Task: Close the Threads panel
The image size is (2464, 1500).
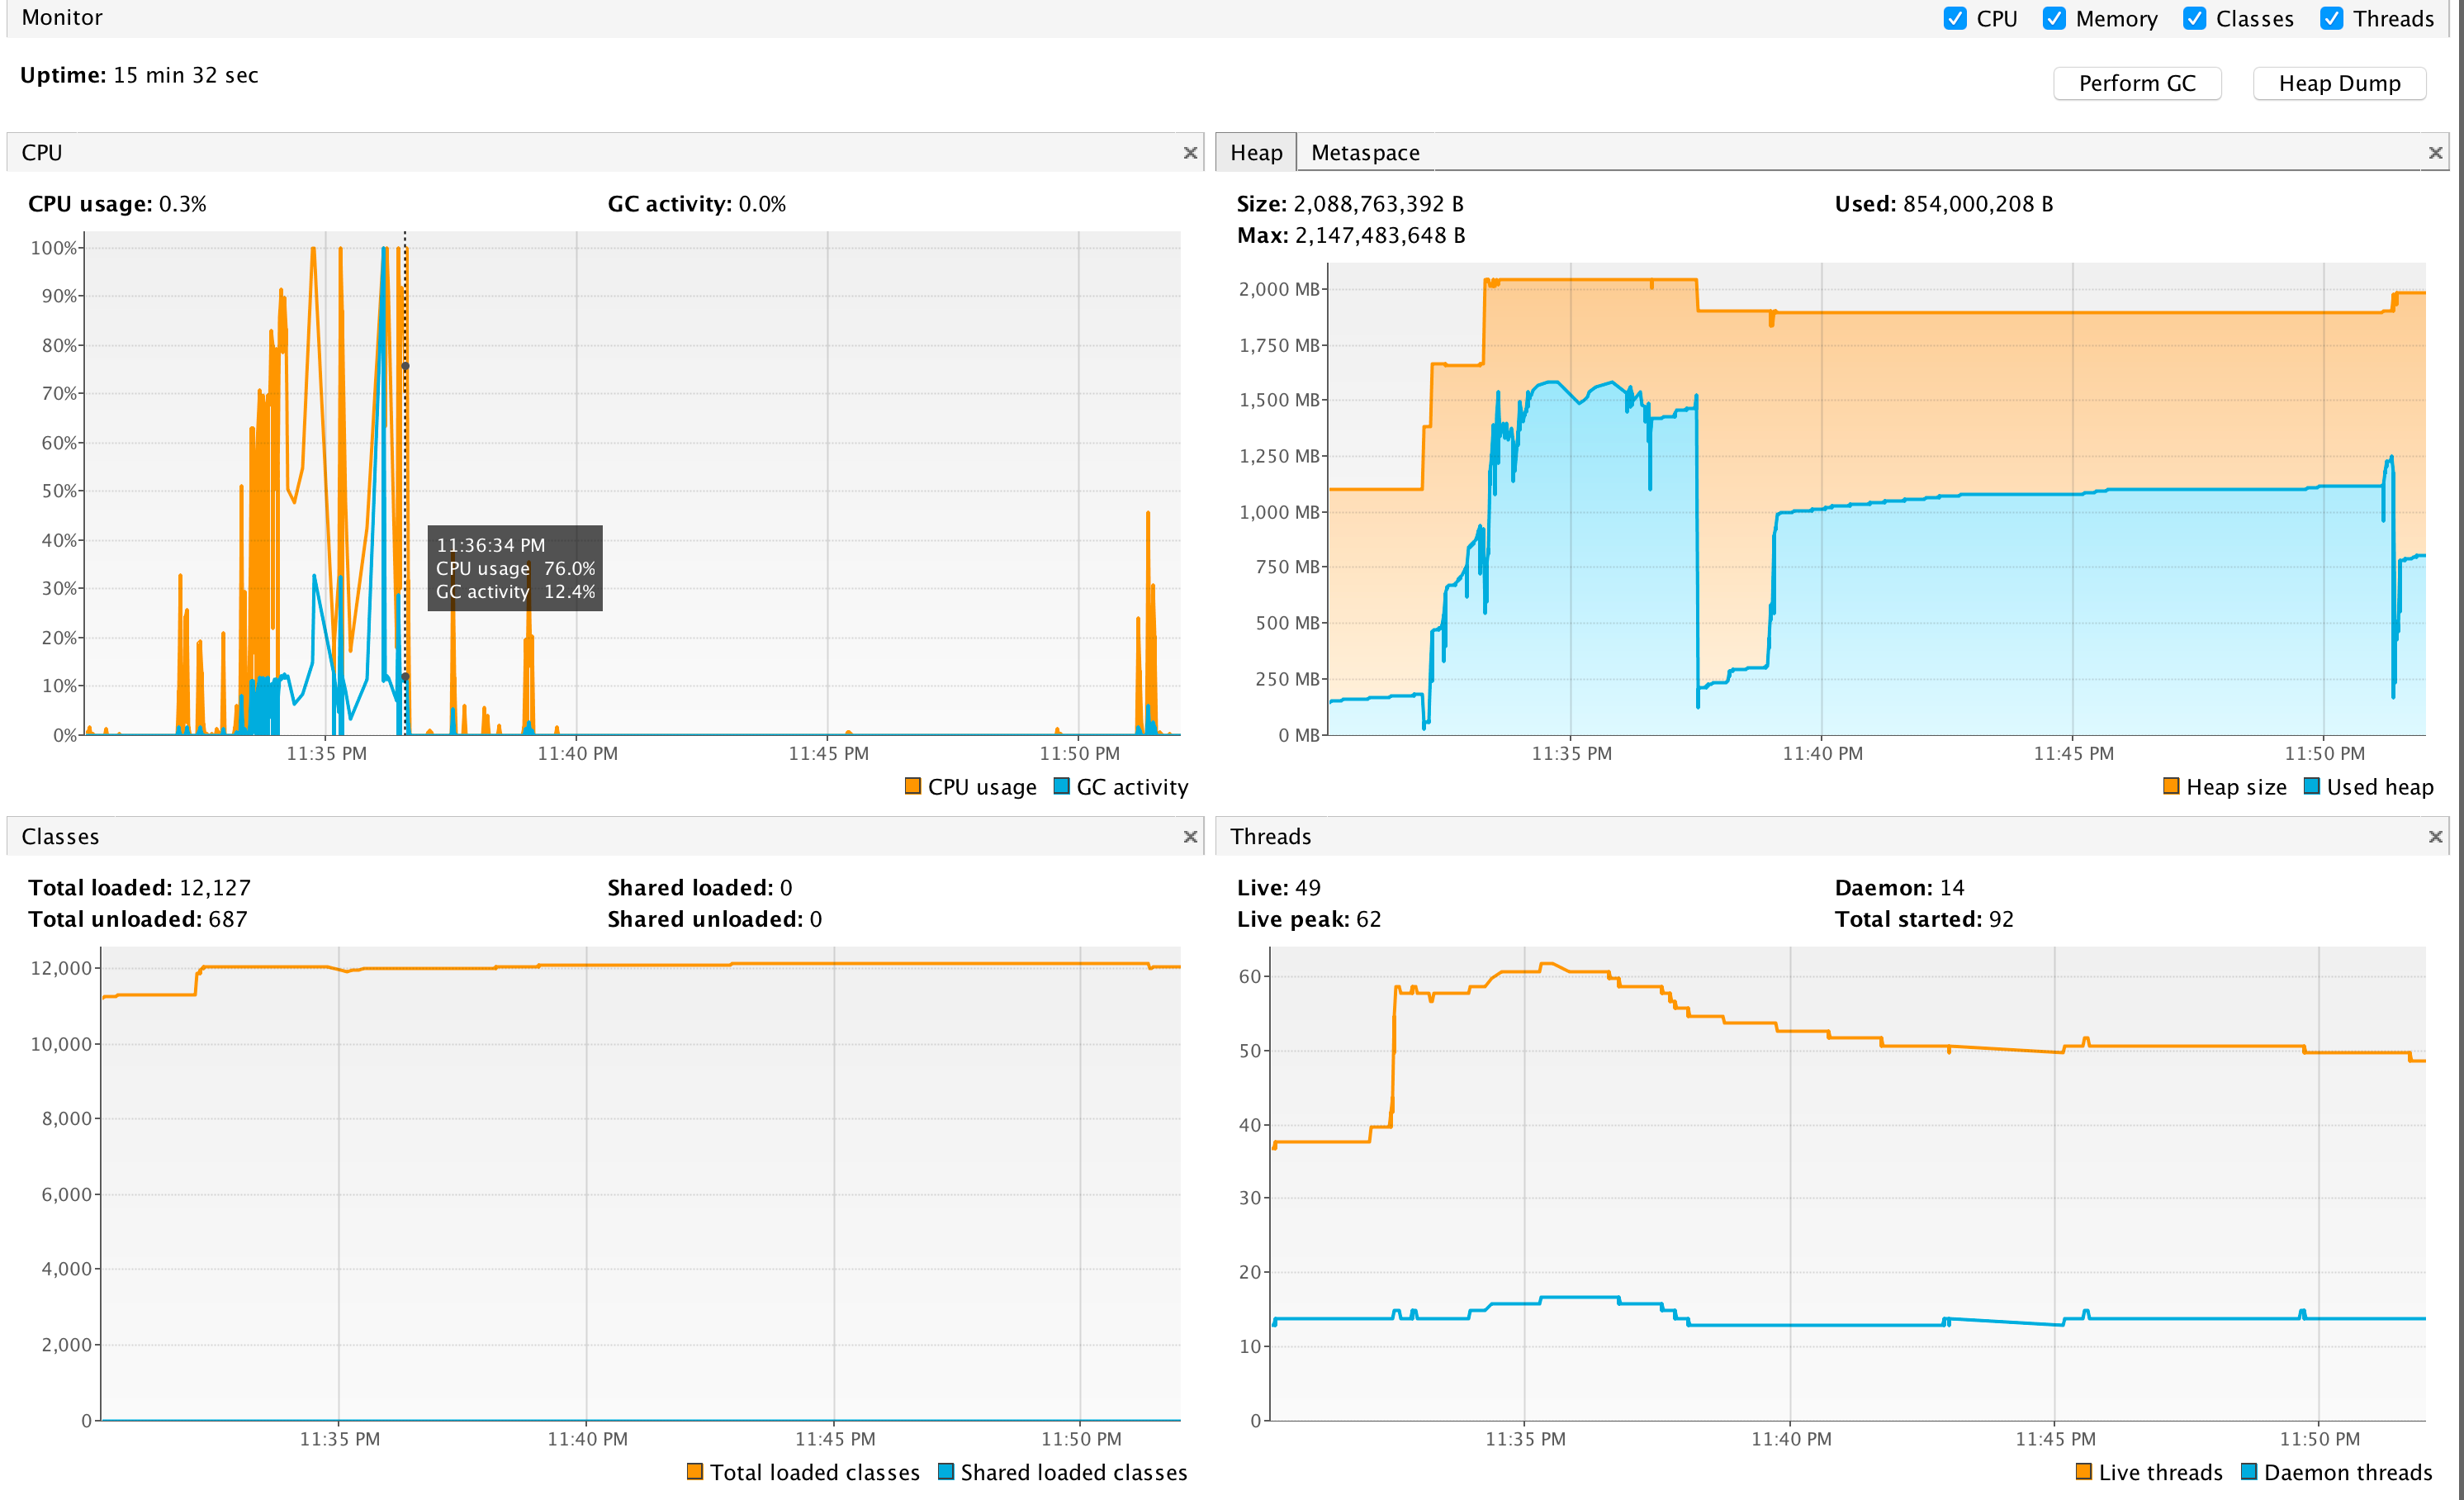Action: (2436, 838)
